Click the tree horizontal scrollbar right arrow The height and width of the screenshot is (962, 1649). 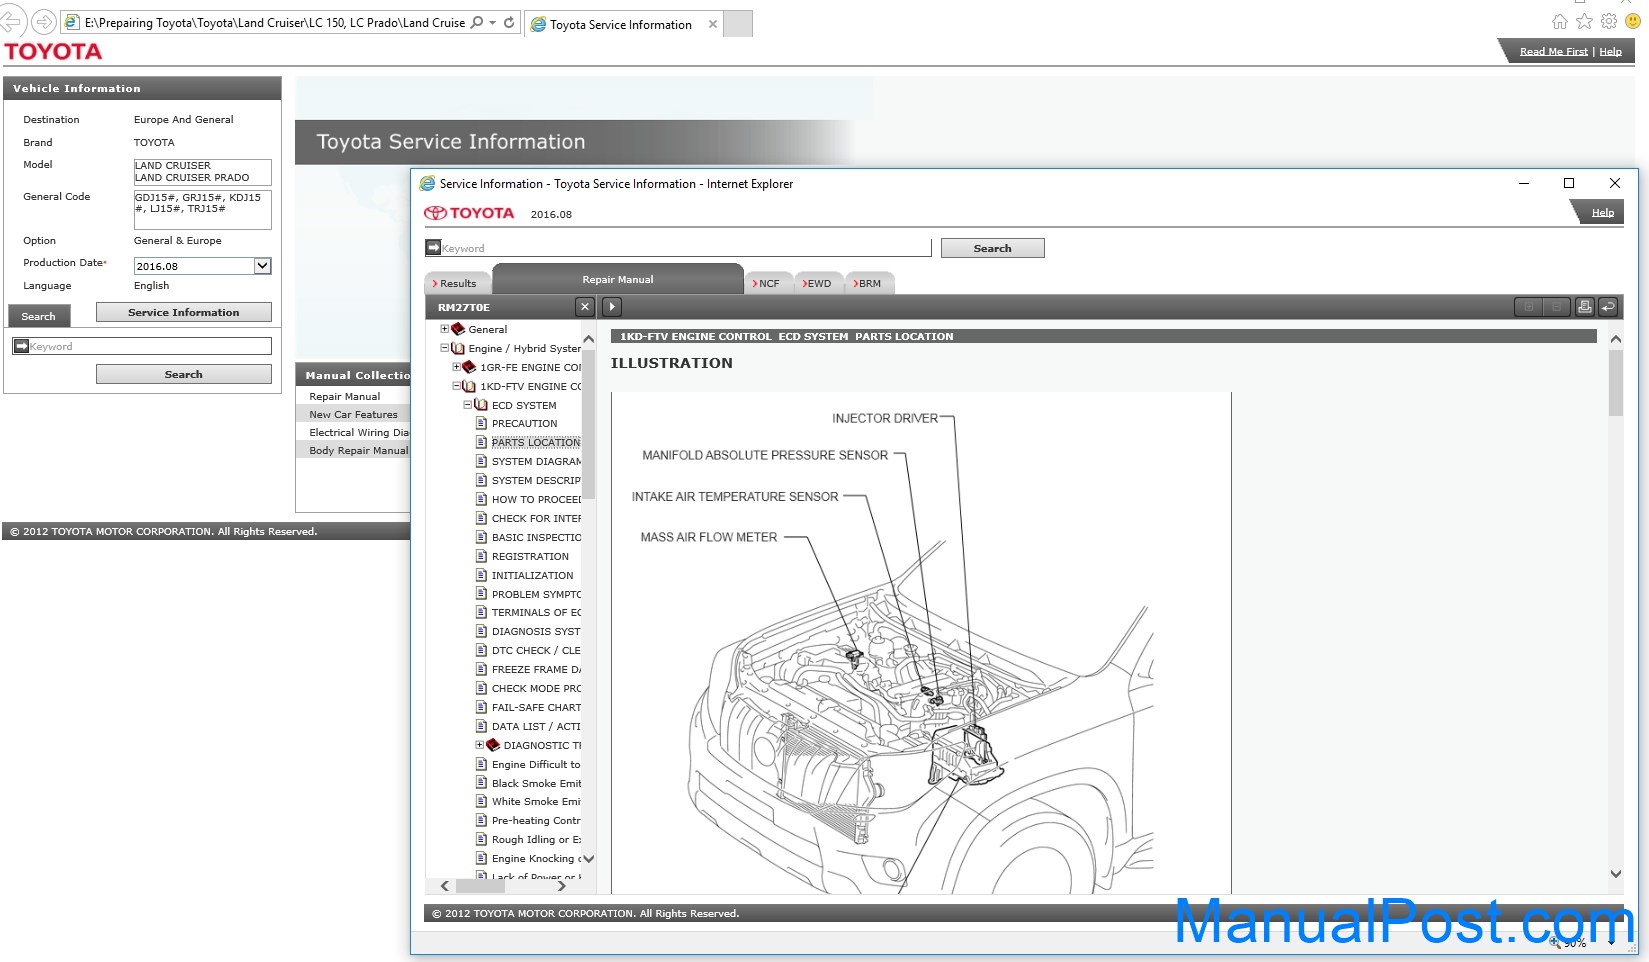coord(562,886)
